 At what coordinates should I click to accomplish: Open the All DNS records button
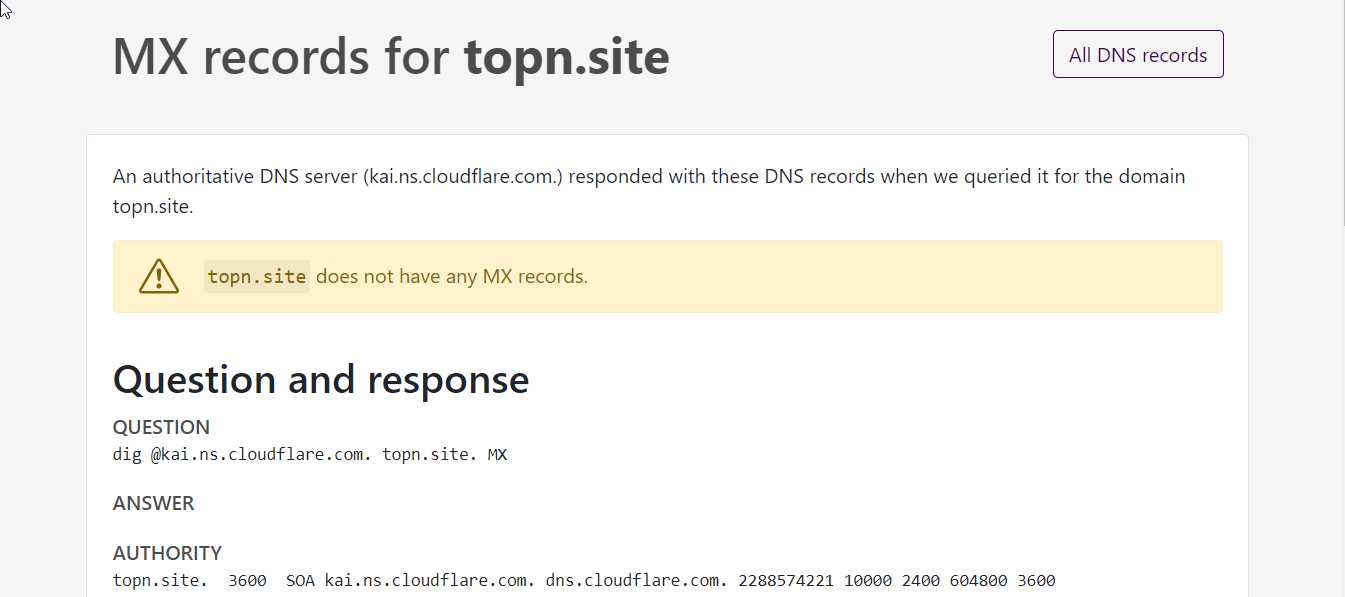[1138, 55]
